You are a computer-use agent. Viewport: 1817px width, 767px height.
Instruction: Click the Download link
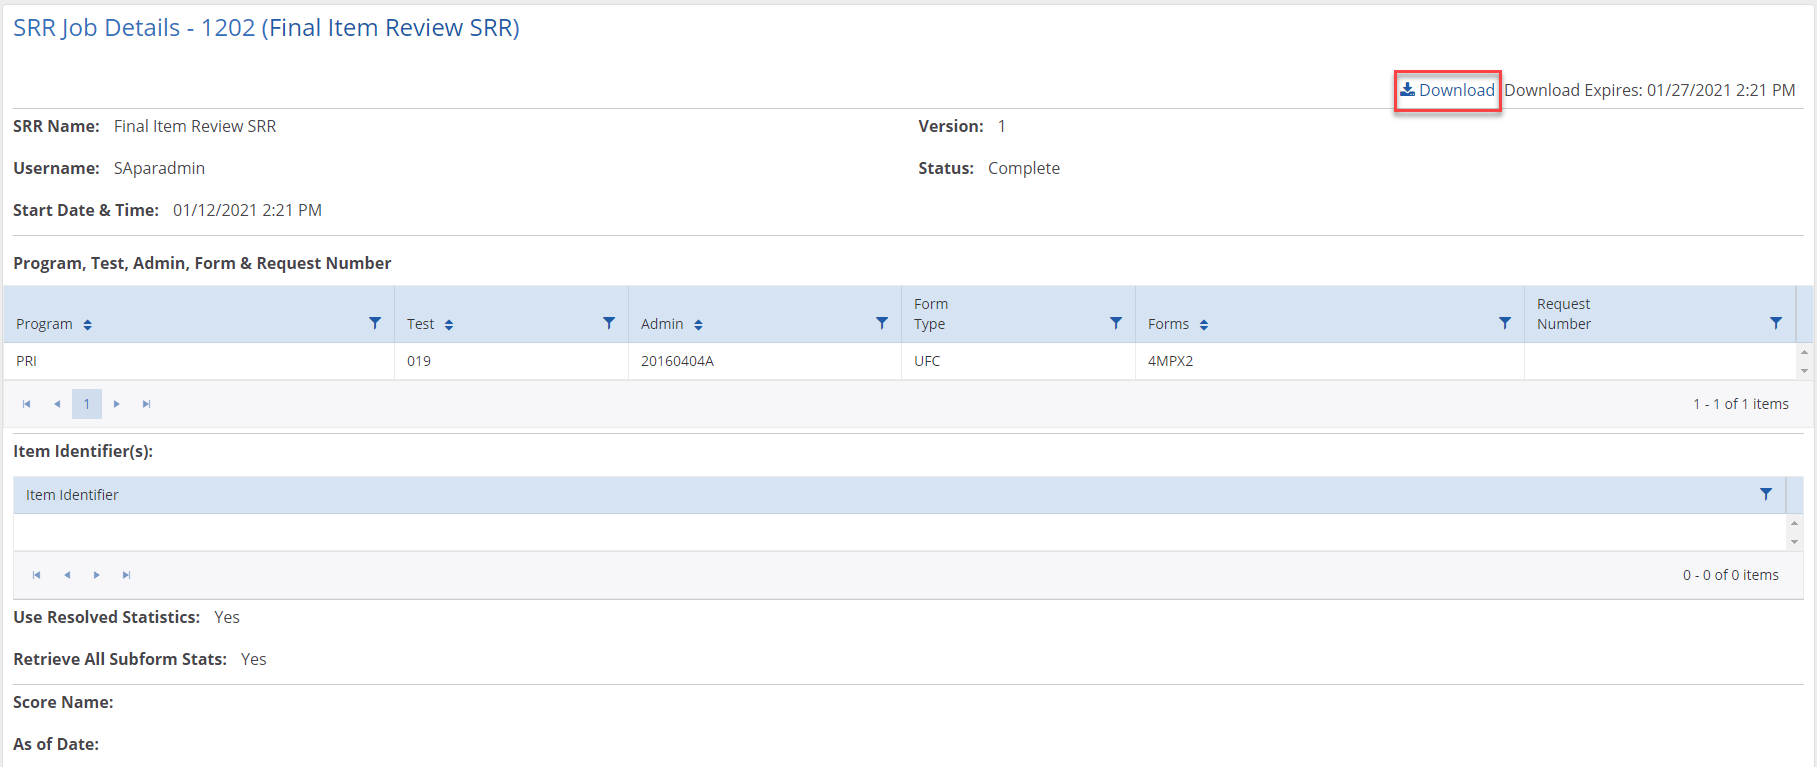point(1447,90)
